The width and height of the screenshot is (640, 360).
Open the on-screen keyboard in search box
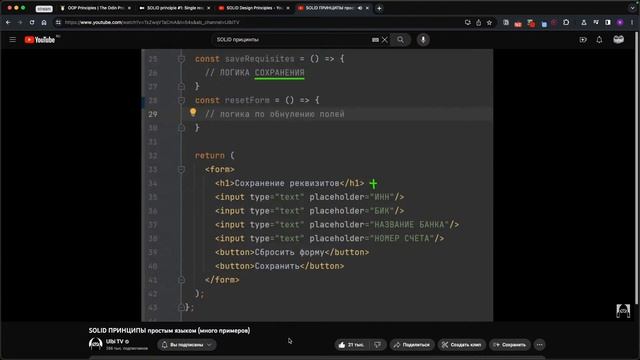375,40
